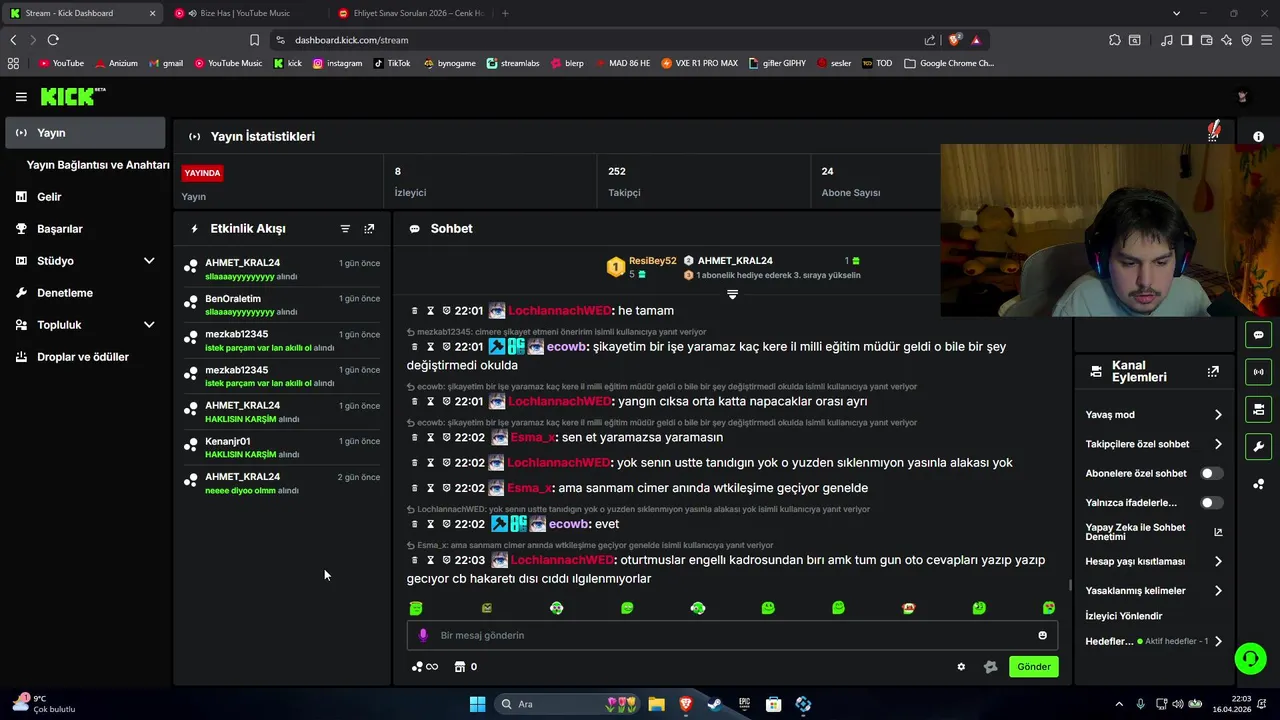Image resolution: width=1280 pixels, height=720 pixels.
Task: Click LochlannachWED username at 22:03
Action: pos(562,560)
